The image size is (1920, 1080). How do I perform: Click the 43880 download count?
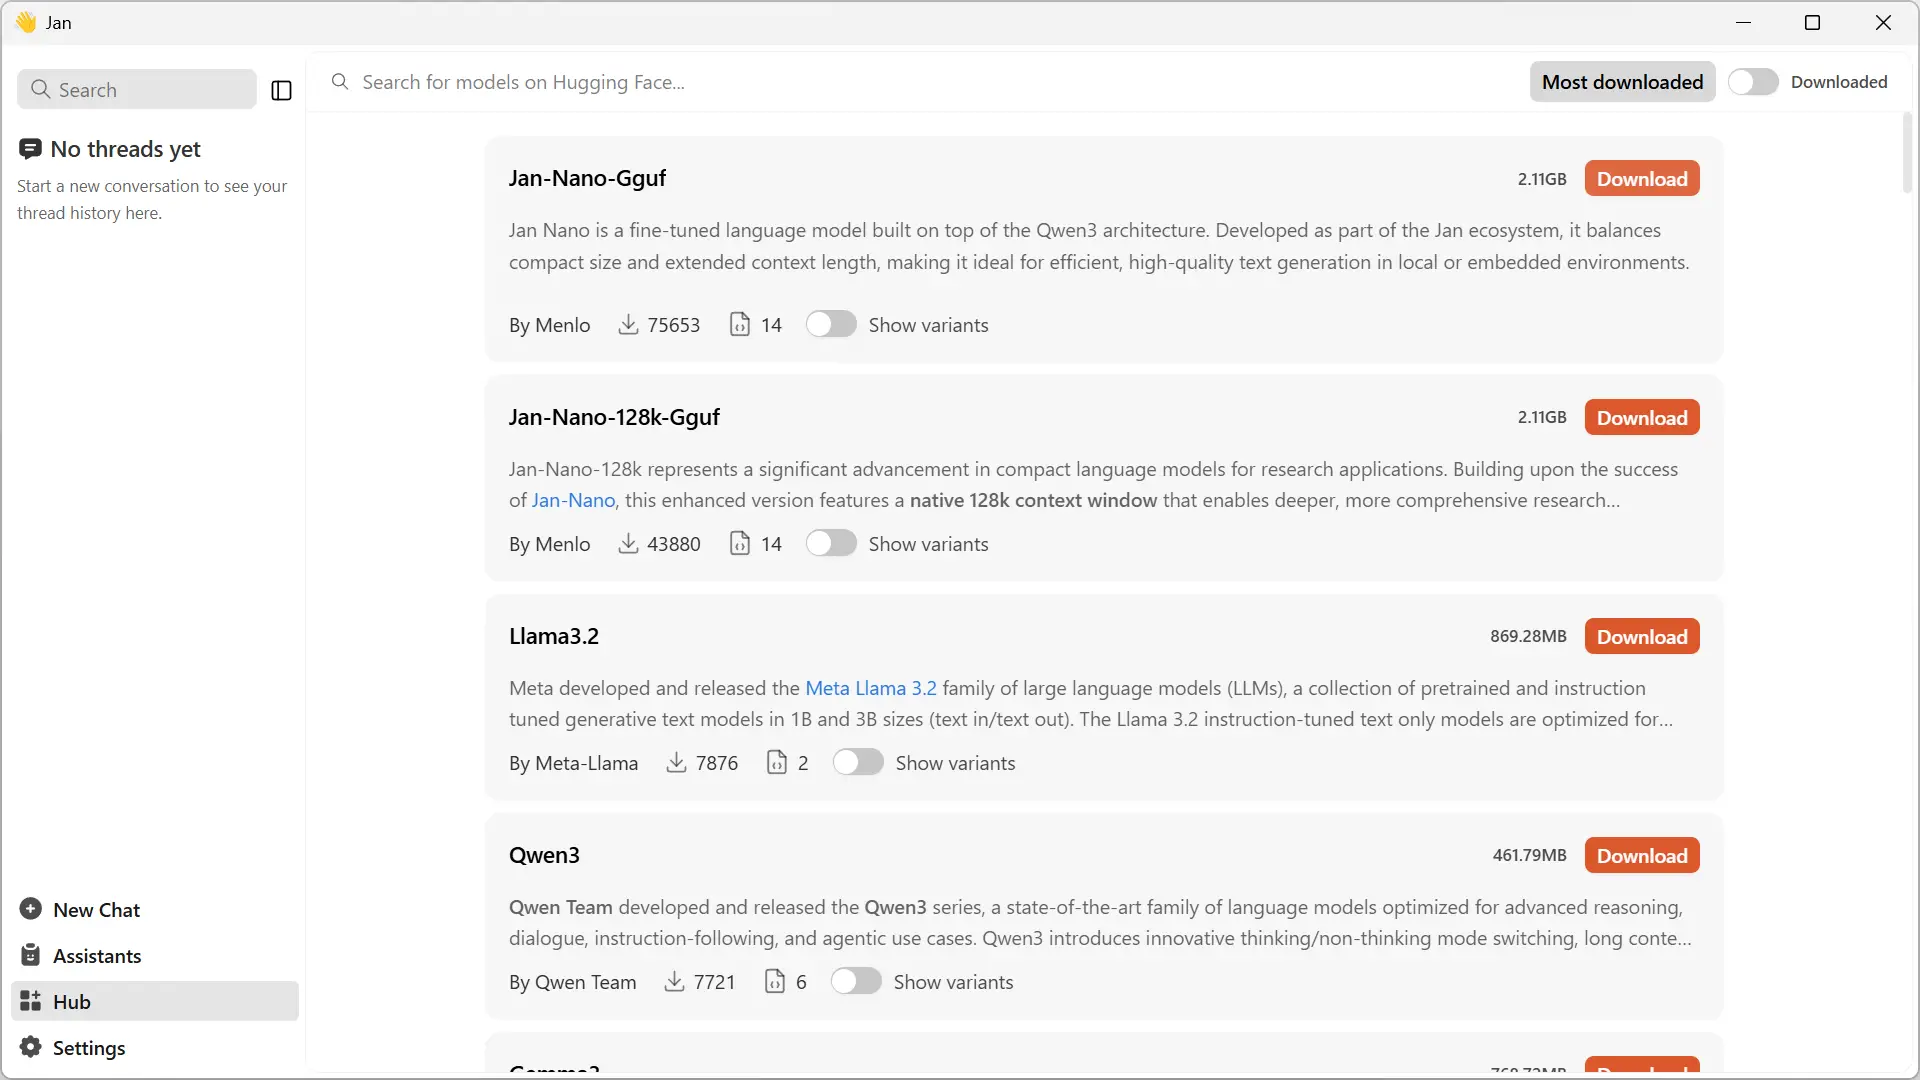tap(673, 545)
